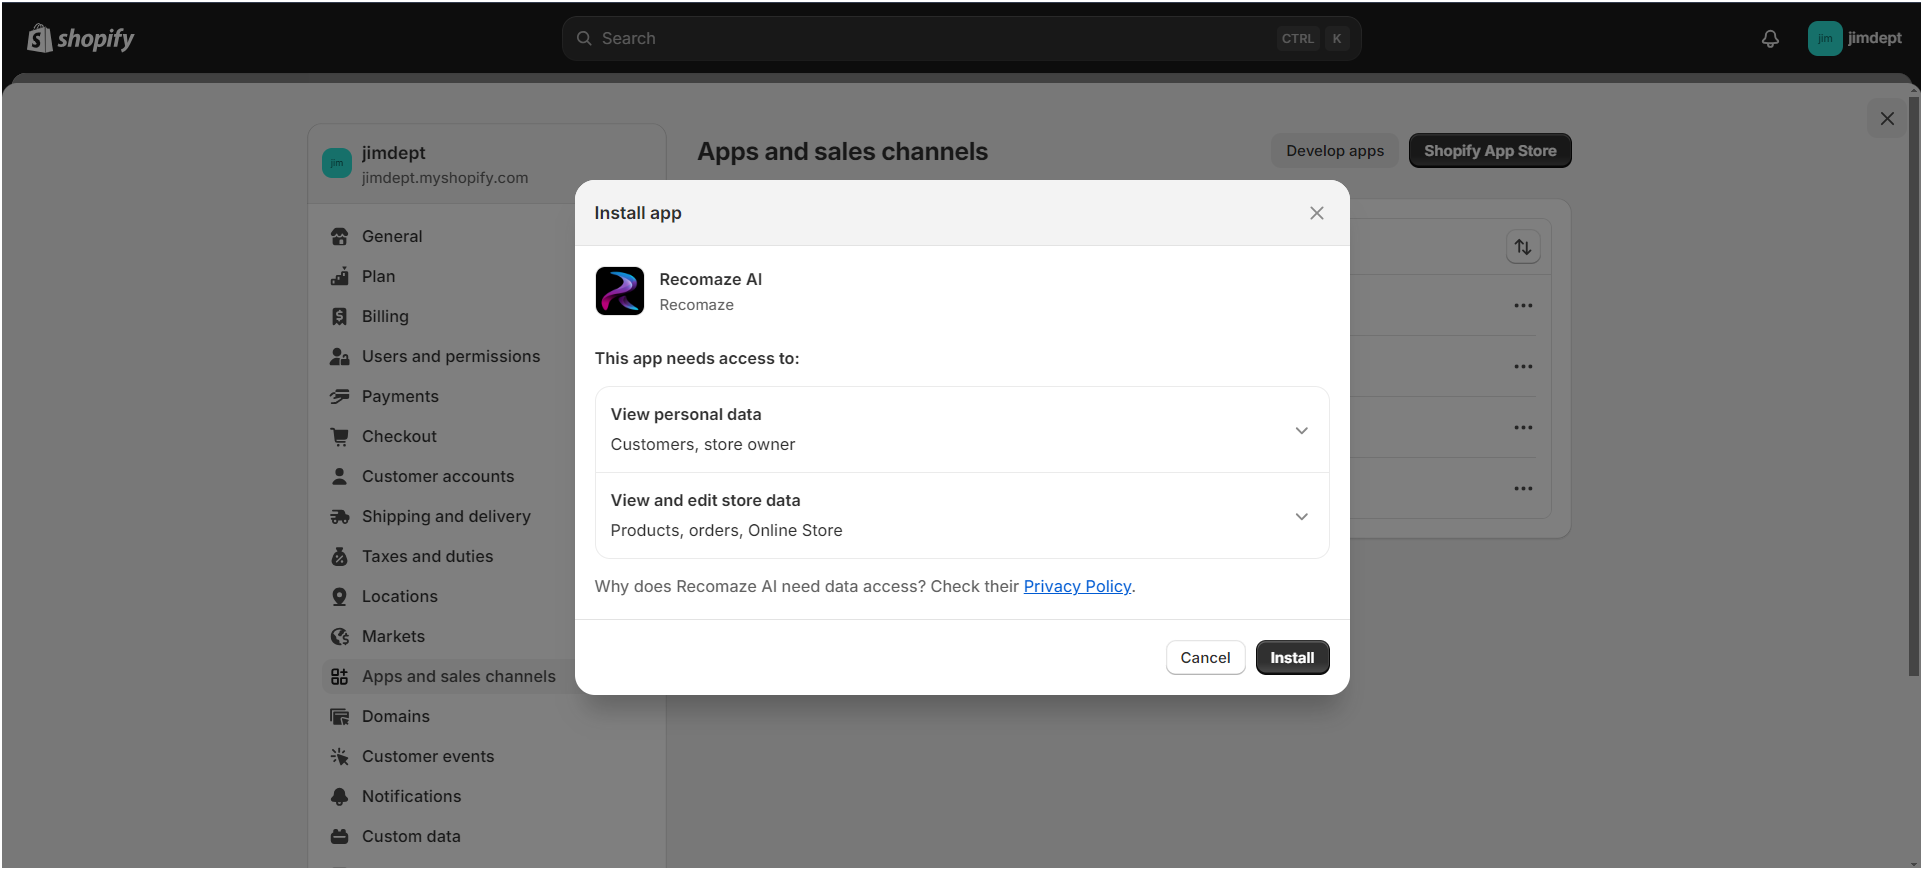
Task: Click the Recomaze AI app logo
Action: pyautogui.click(x=620, y=291)
